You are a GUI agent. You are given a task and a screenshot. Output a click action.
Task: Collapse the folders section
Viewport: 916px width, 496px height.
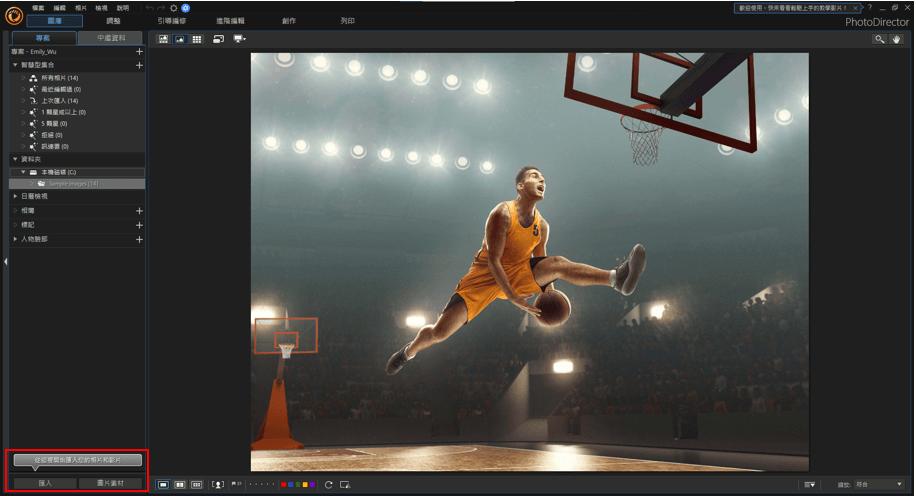tap(15, 159)
